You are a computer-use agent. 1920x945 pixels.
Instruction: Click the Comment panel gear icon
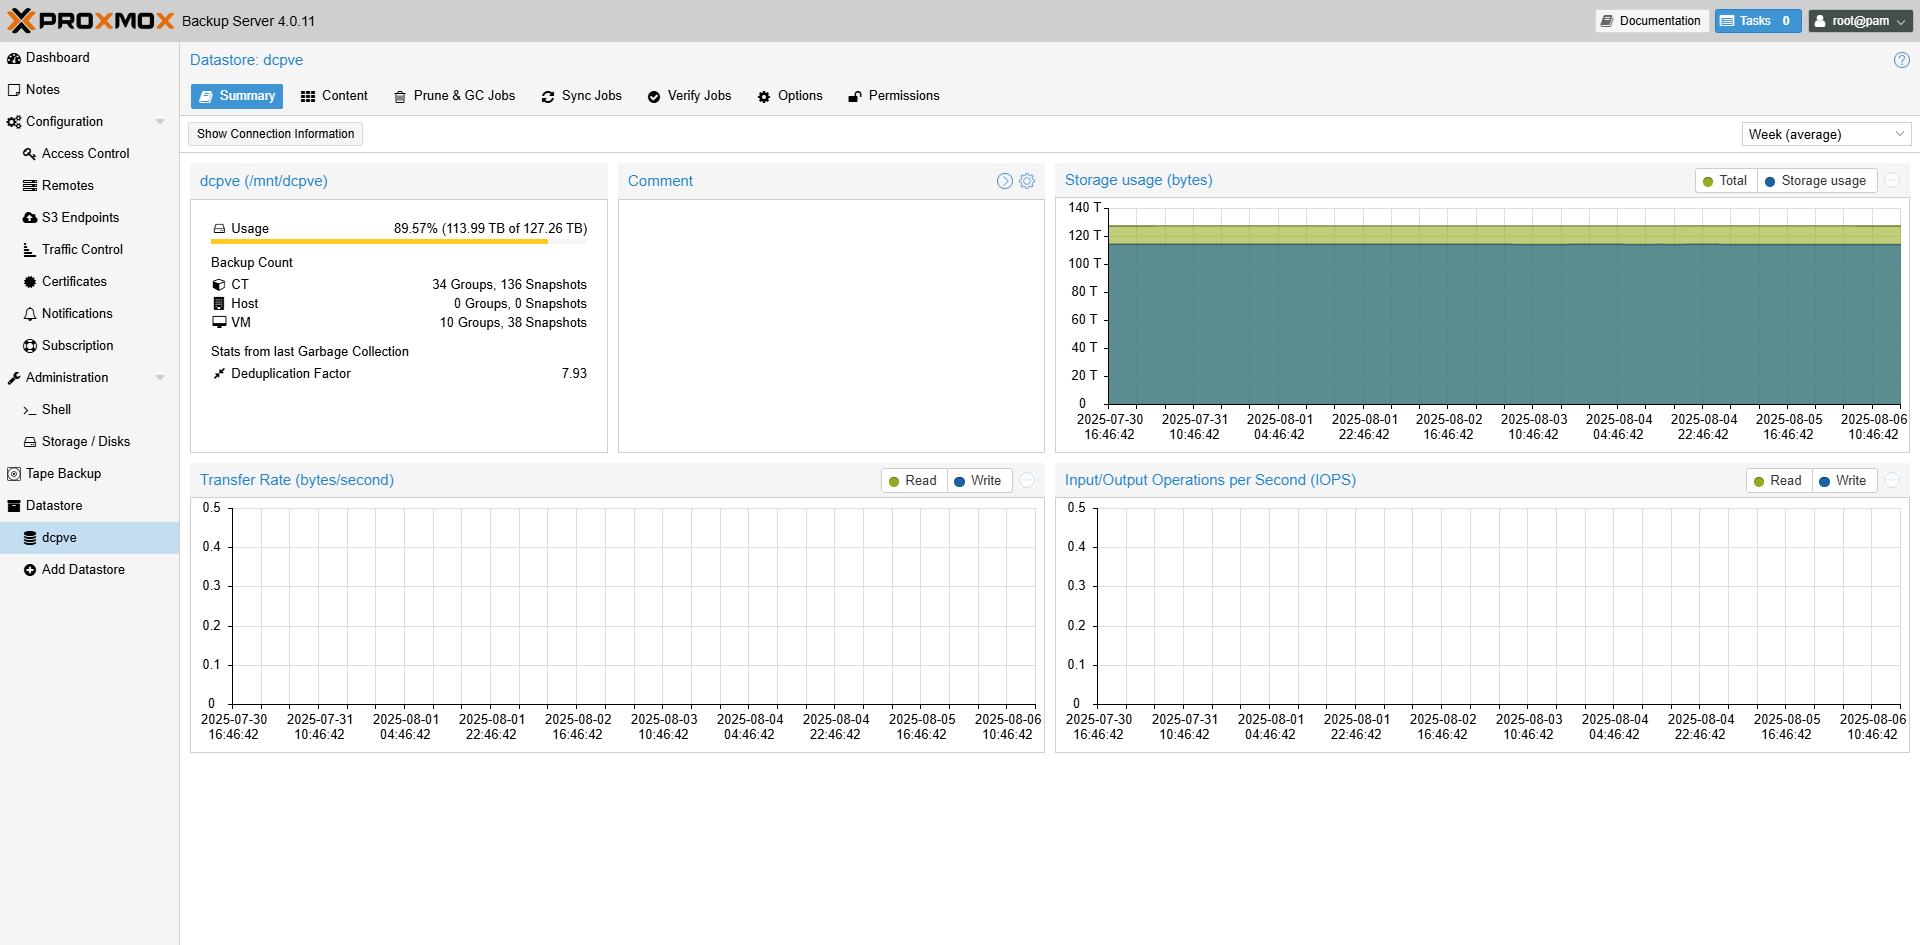click(1027, 181)
